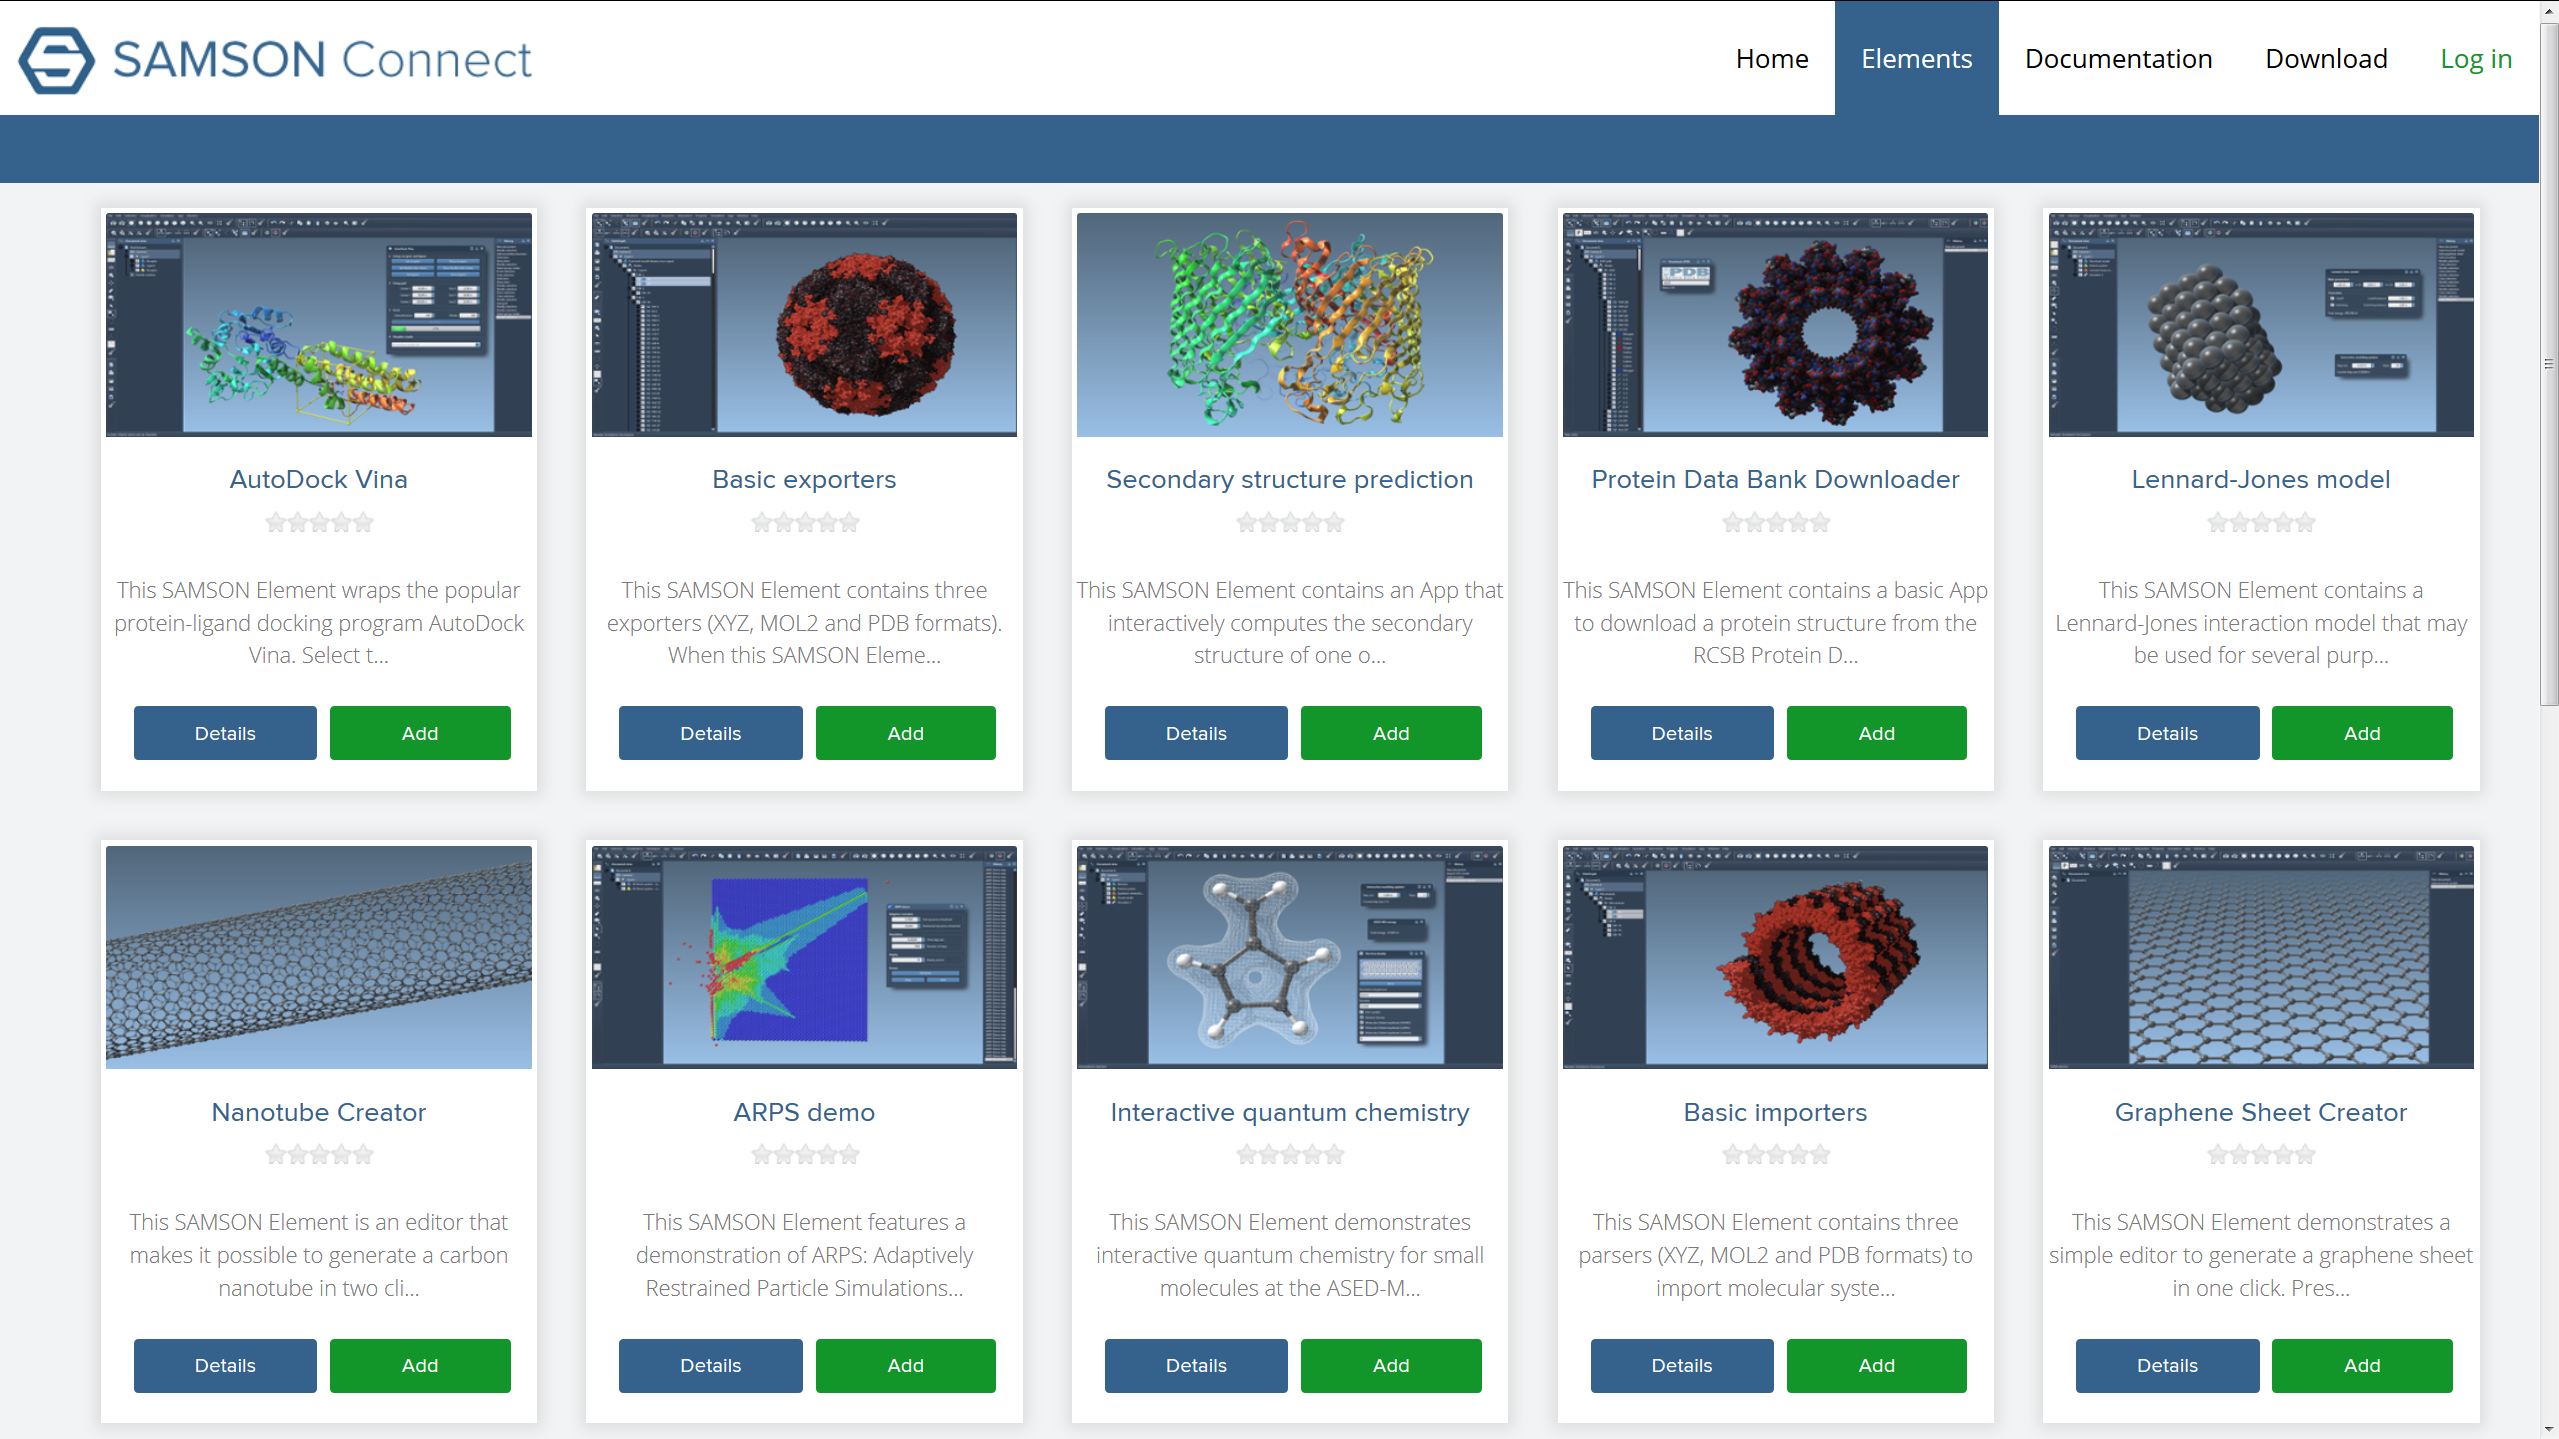
Task: Click the Nanotube Creator preview image
Action: click(318, 957)
